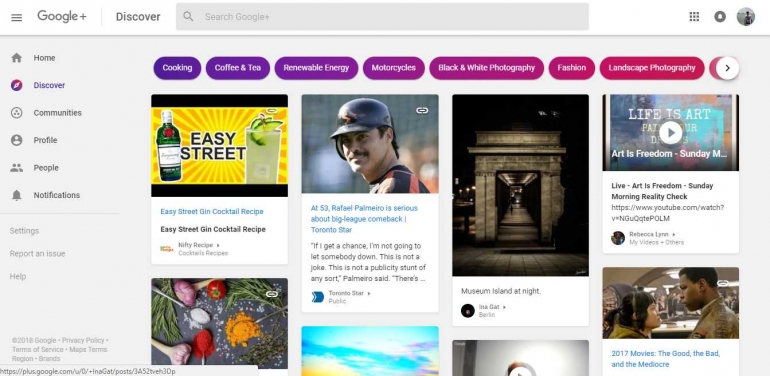Open the 2017 Movies still image

point(670,303)
